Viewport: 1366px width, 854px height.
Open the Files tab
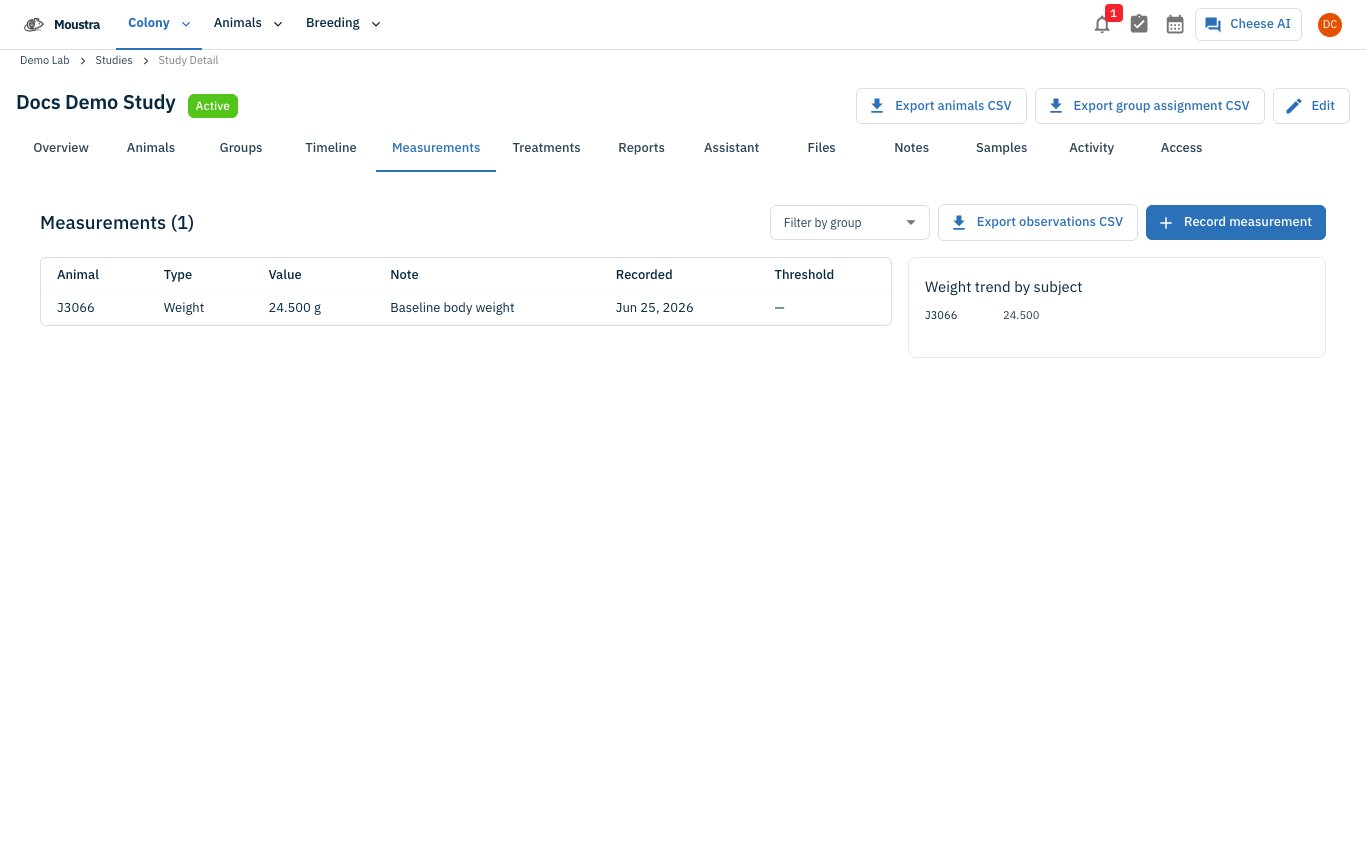(822, 148)
